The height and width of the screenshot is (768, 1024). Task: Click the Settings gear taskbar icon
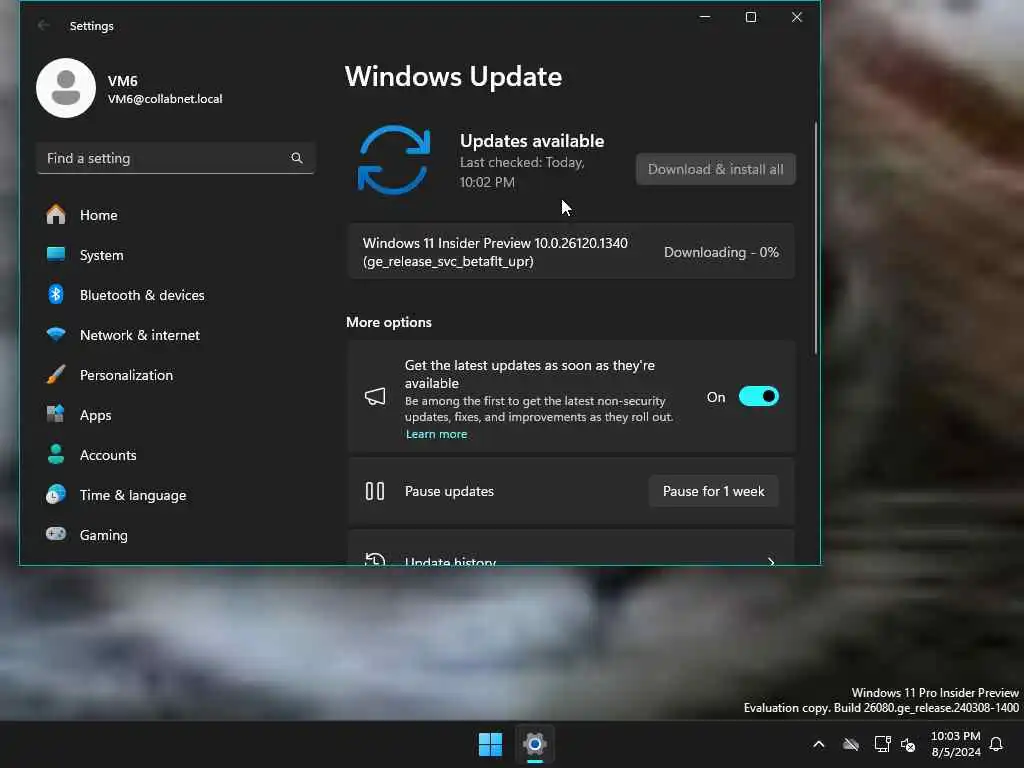coord(535,744)
